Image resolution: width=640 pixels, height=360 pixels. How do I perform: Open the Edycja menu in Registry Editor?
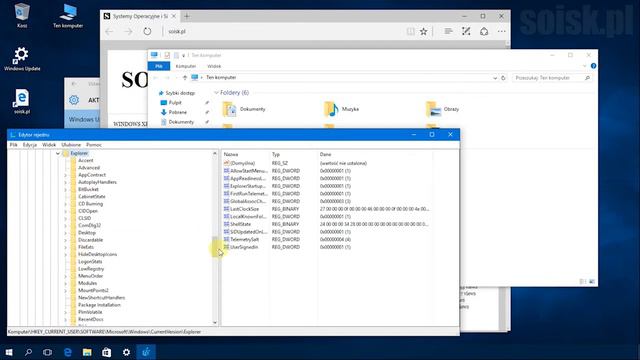click(29, 145)
